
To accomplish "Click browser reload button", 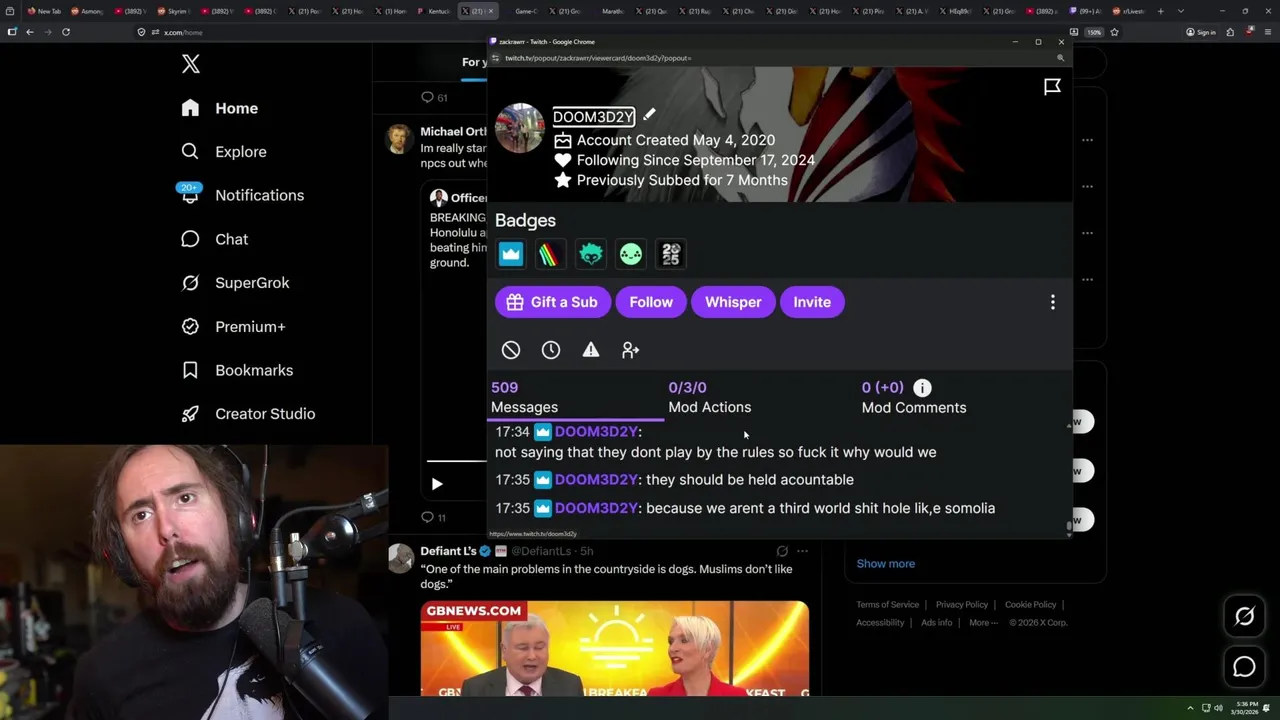I will (x=66, y=32).
